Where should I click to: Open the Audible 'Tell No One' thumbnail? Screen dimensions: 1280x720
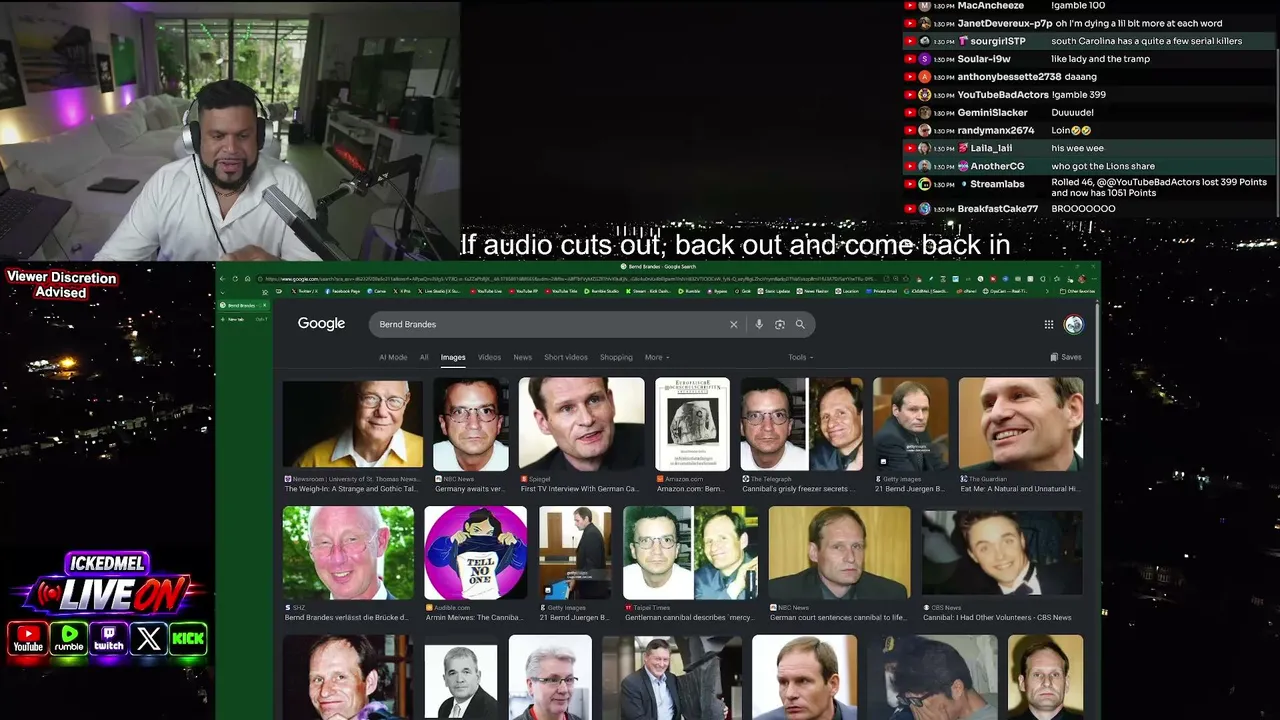475,553
